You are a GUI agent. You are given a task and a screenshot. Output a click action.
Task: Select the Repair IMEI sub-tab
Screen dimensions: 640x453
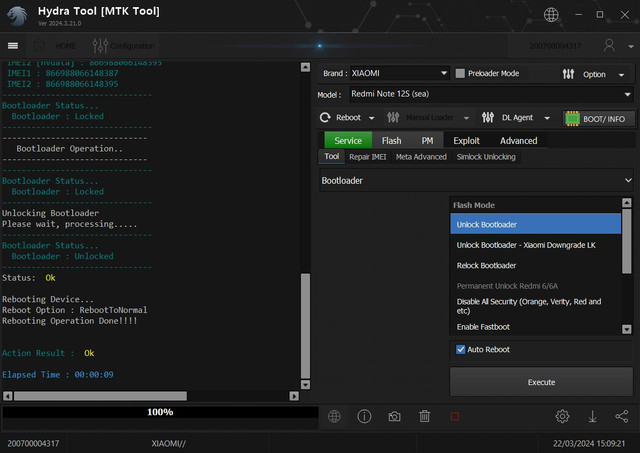pyautogui.click(x=367, y=157)
